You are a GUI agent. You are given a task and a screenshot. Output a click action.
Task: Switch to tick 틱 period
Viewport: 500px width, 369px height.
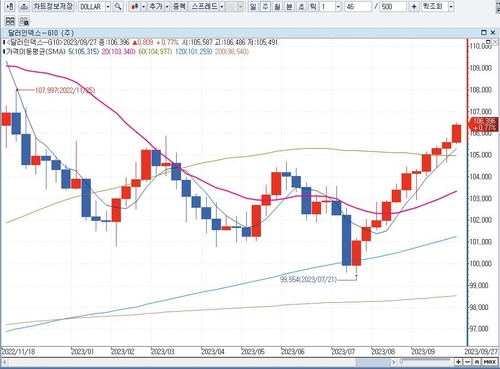313,7
